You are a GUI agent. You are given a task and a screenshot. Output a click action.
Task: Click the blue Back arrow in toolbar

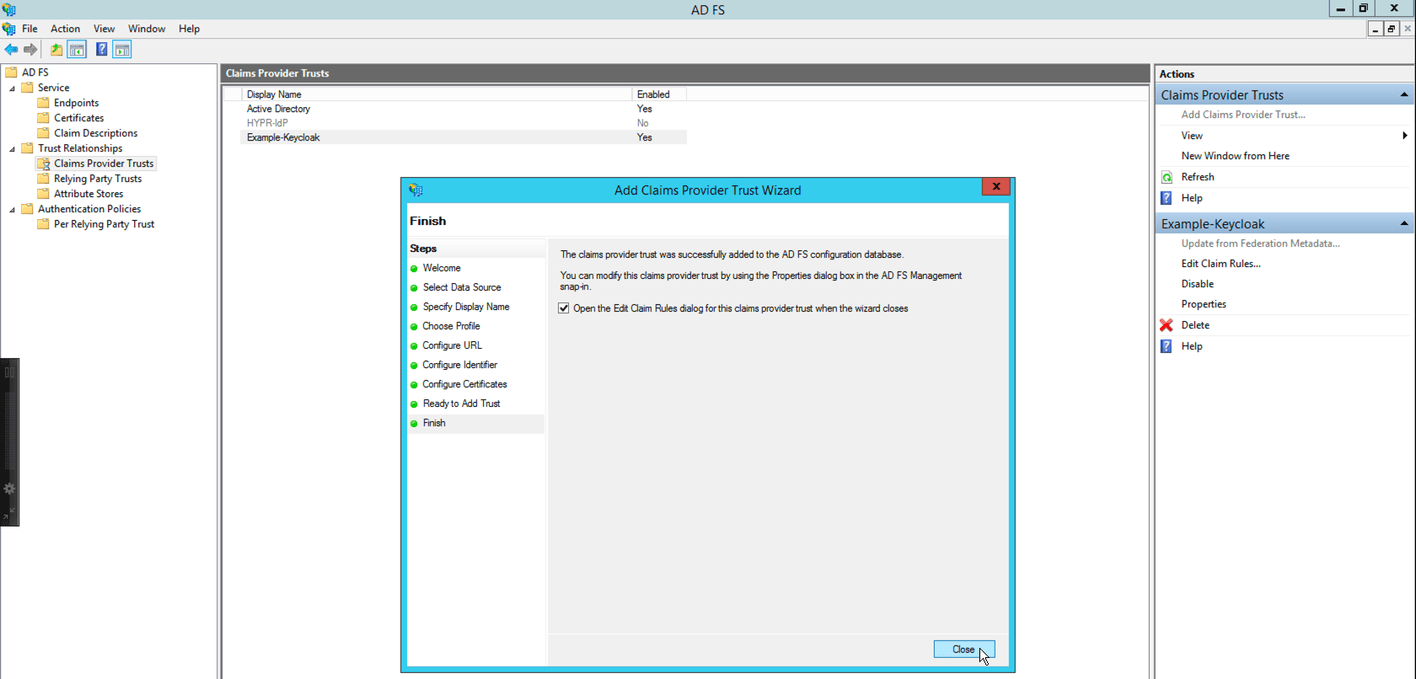(x=11, y=49)
